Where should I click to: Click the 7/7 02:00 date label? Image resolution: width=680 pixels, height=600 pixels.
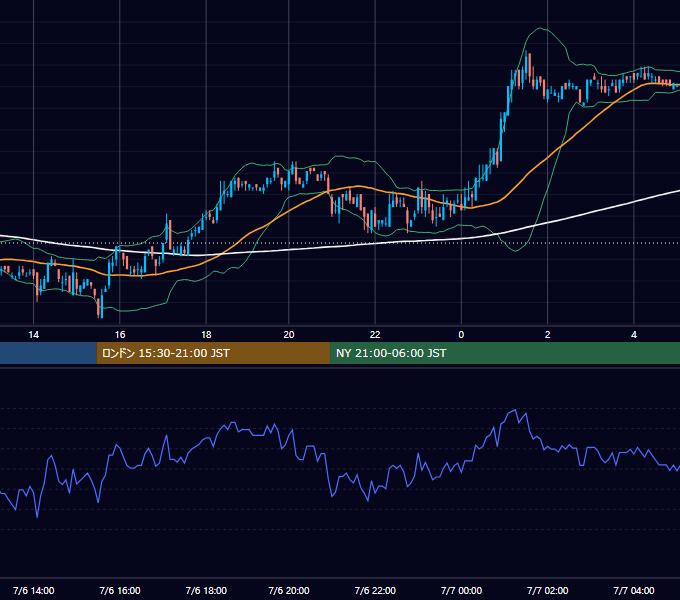click(547, 590)
